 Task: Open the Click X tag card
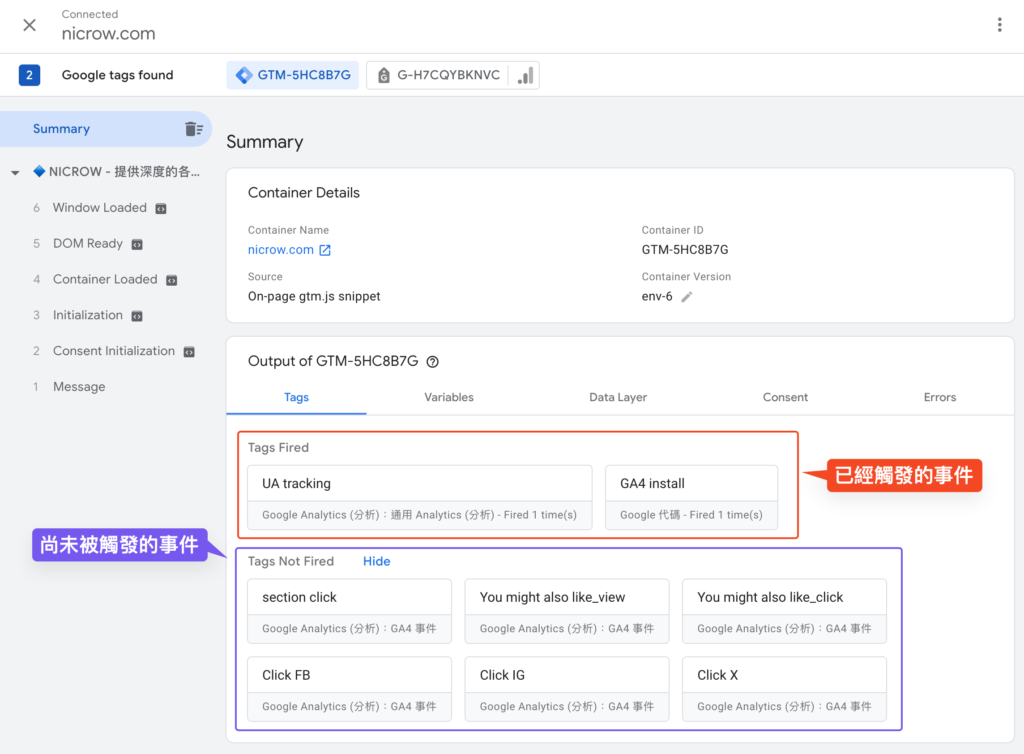(784, 689)
